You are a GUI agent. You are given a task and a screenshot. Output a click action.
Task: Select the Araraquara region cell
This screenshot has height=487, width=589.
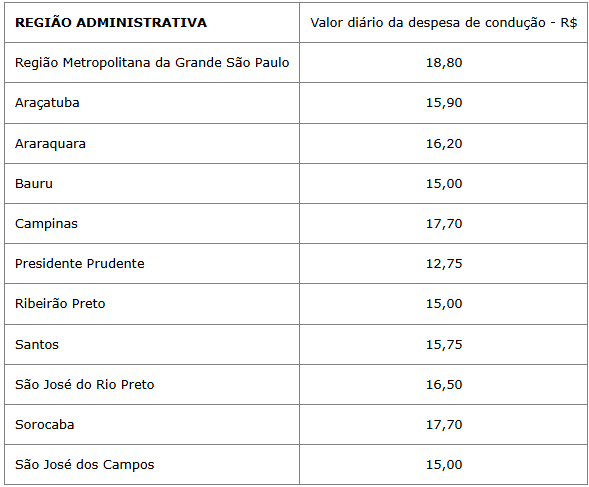pos(152,144)
